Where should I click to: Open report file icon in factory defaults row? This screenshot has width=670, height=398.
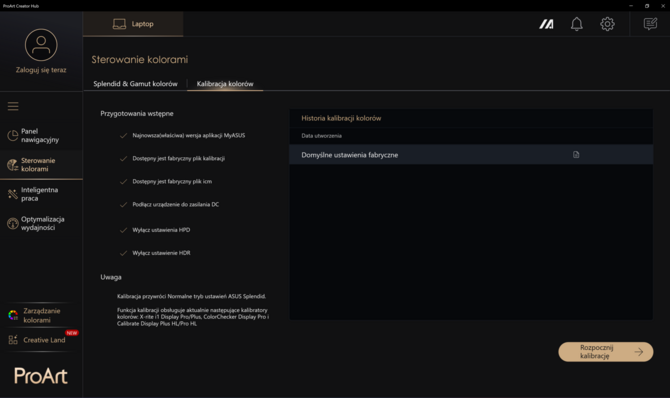tap(576, 155)
